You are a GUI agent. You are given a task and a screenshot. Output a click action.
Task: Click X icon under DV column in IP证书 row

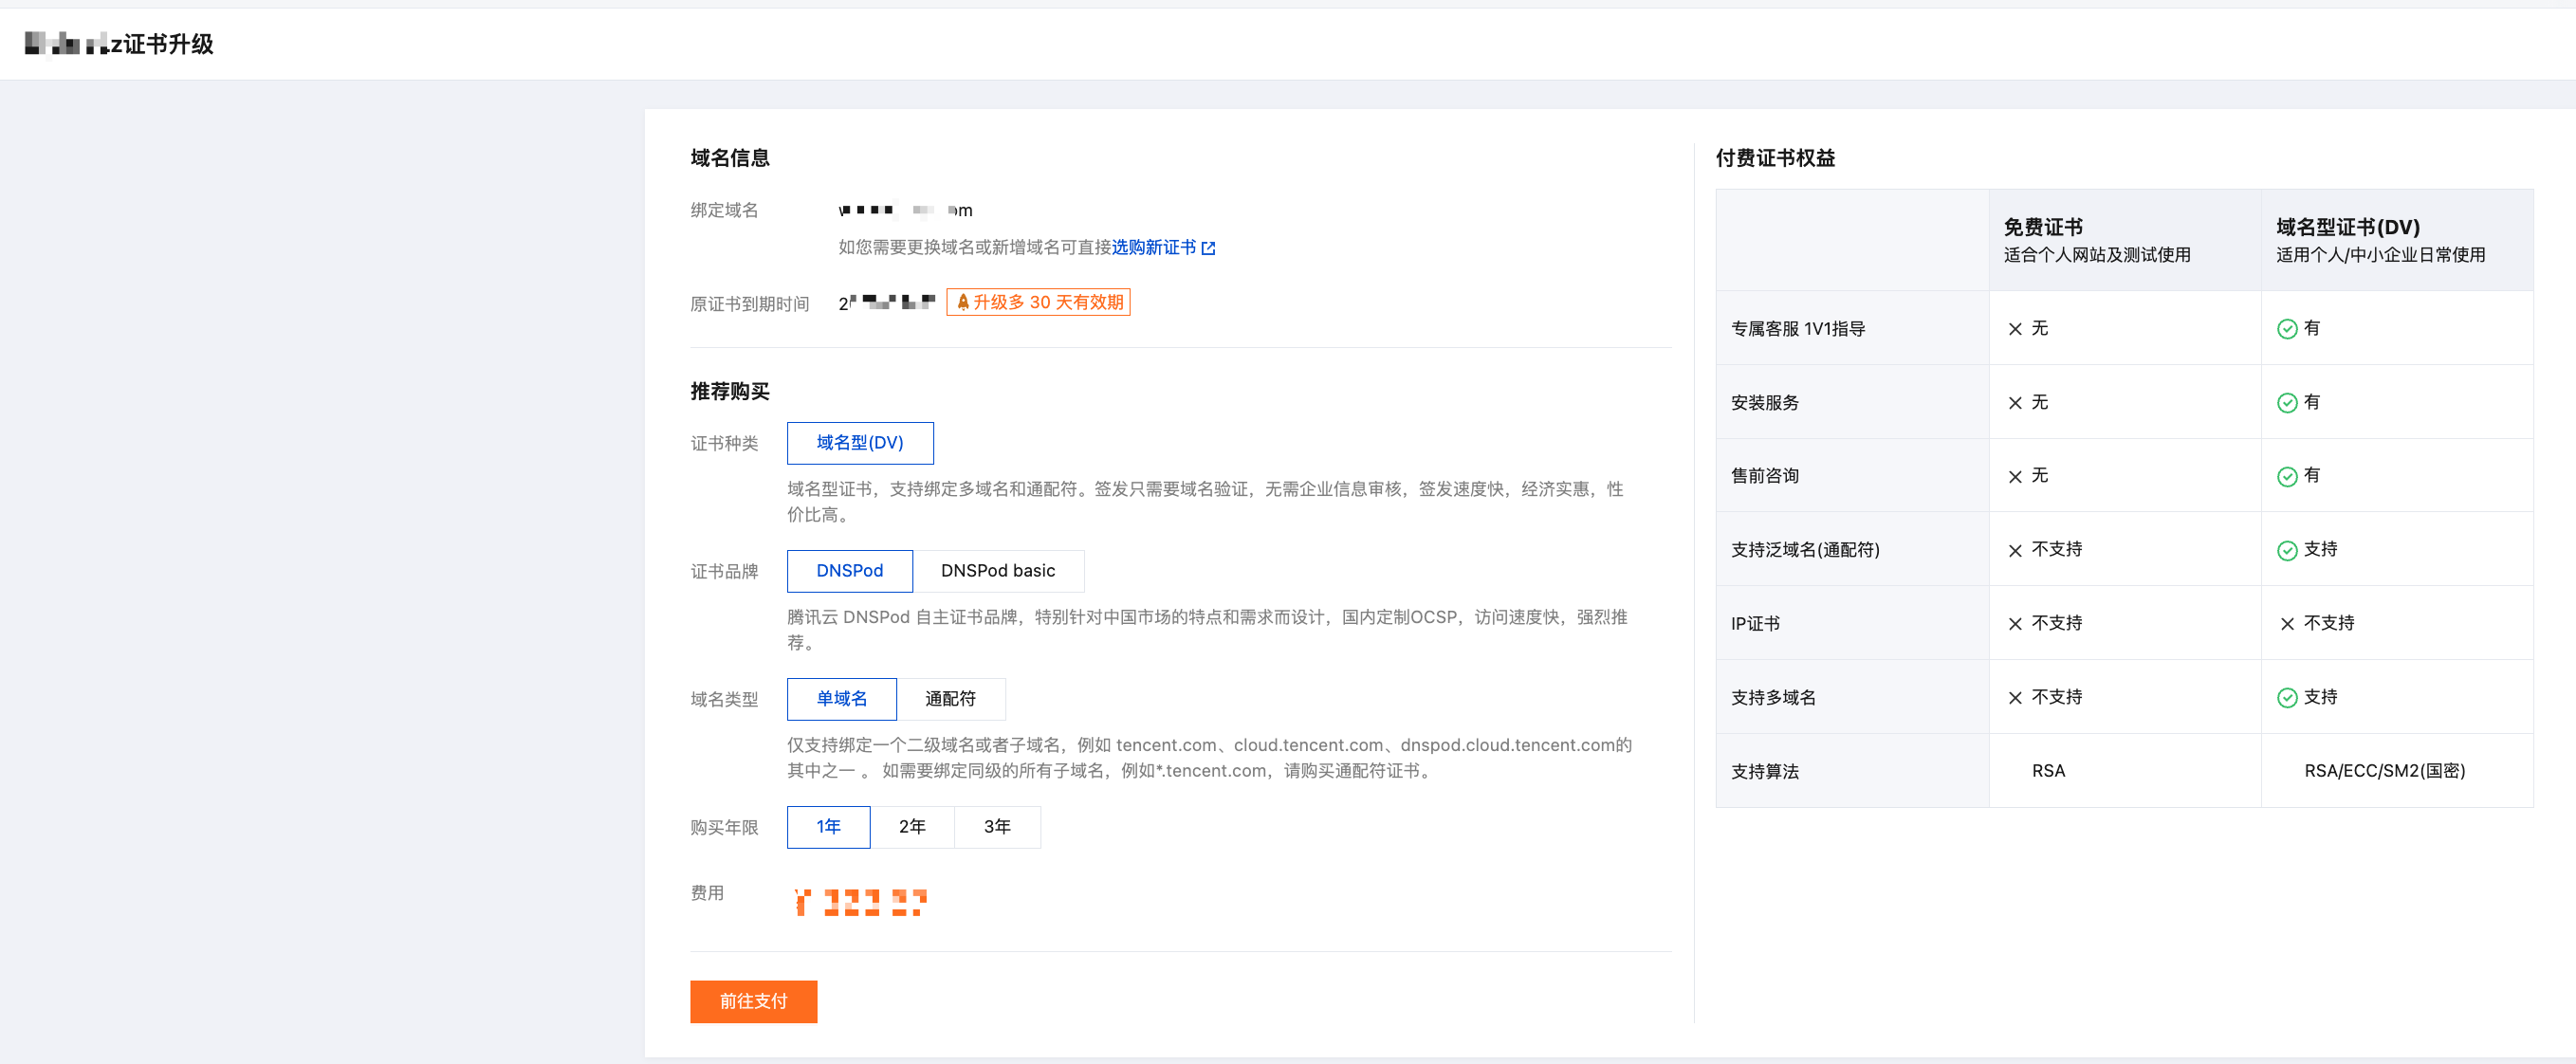[2286, 624]
